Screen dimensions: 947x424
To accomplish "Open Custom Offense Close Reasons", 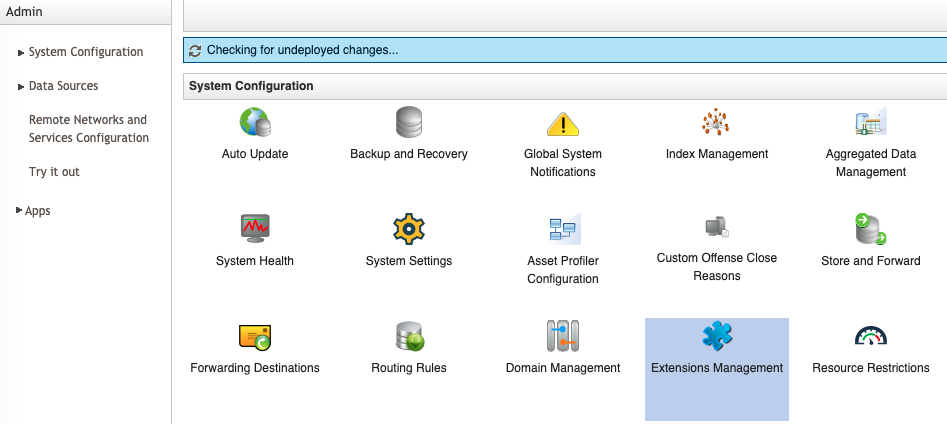I will 716,228.
